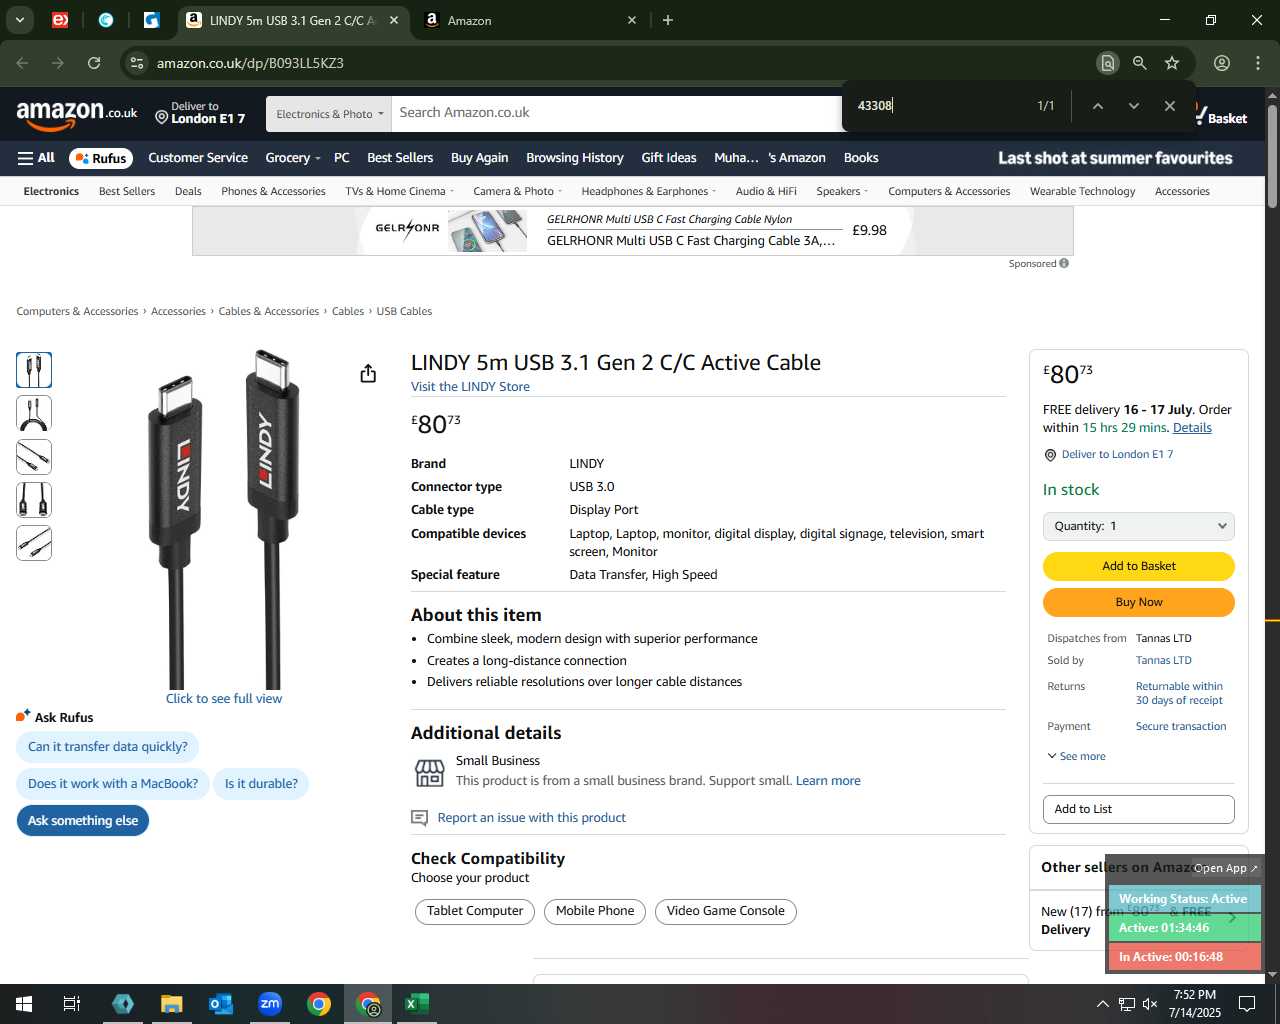Open Customer Service page
This screenshot has width=1280, height=1024.
[x=198, y=158]
